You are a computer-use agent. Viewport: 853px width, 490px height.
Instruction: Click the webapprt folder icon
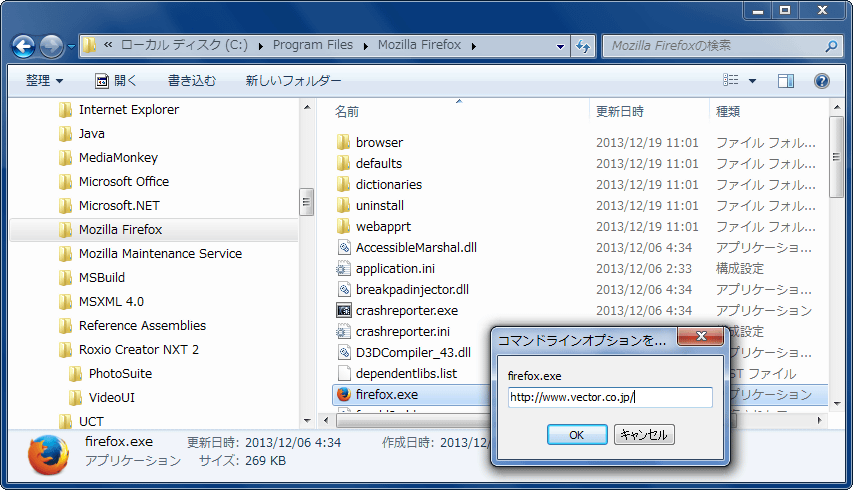click(343, 226)
